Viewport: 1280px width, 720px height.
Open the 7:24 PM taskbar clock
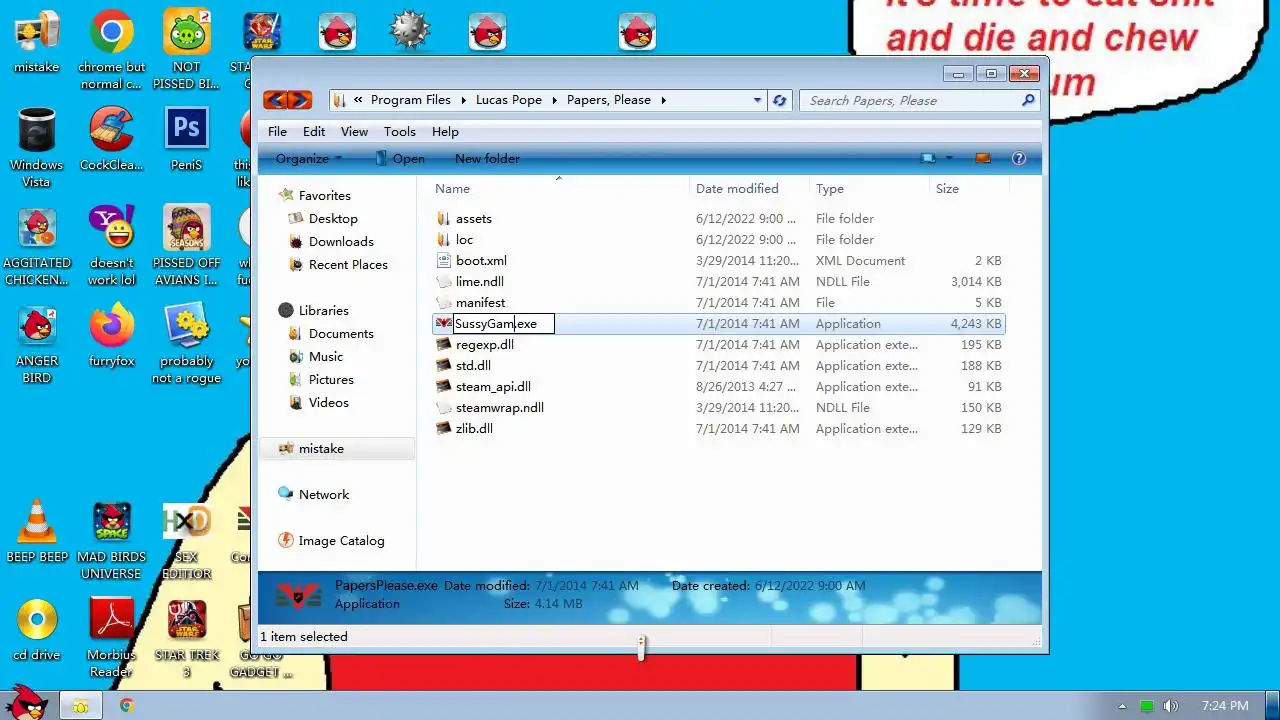[1225, 706]
